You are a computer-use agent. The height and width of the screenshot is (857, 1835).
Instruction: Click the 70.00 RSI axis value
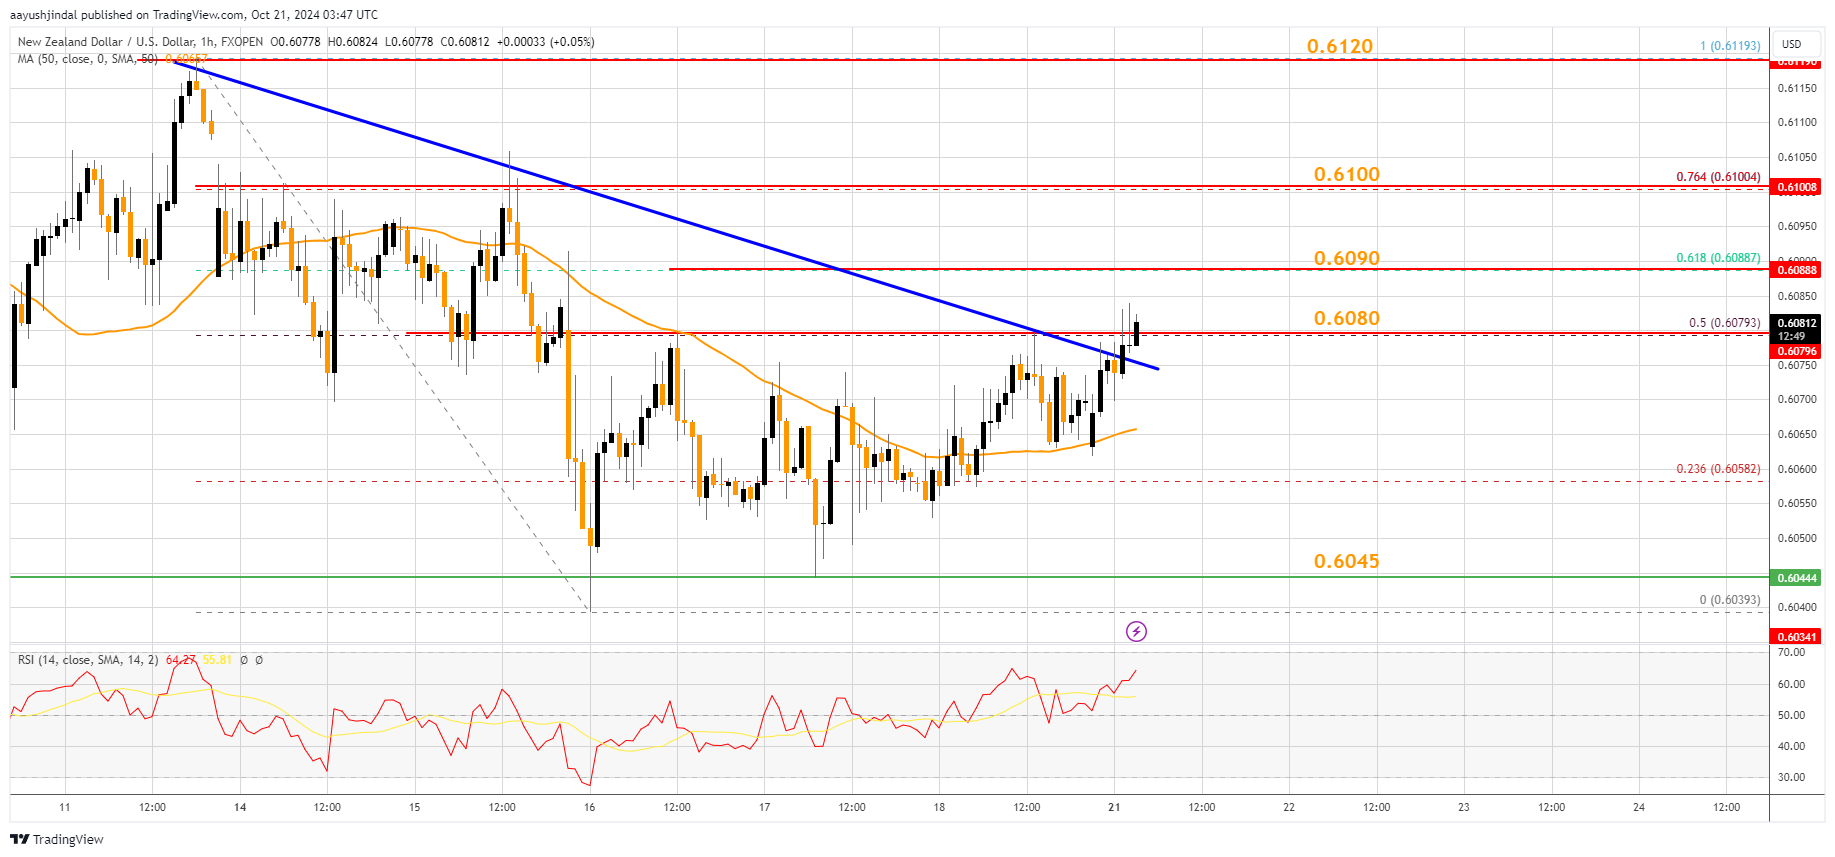(x=1791, y=653)
